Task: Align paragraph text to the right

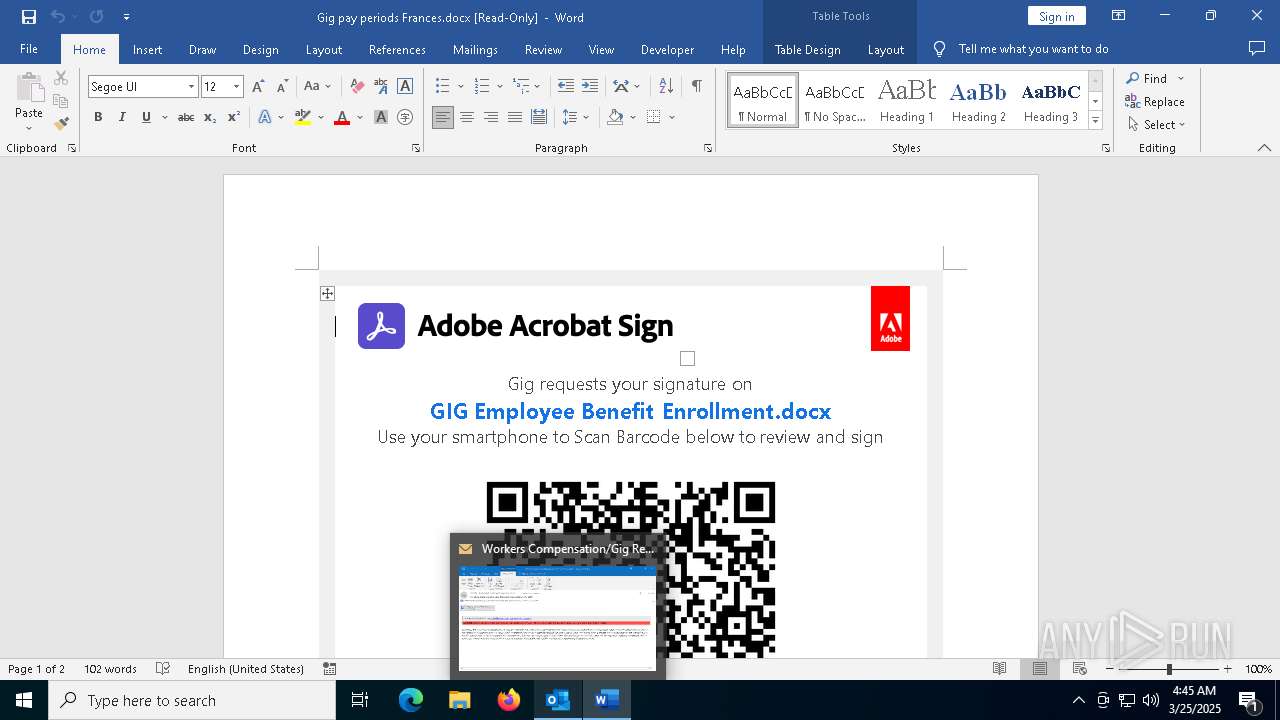Action: click(x=491, y=117)
